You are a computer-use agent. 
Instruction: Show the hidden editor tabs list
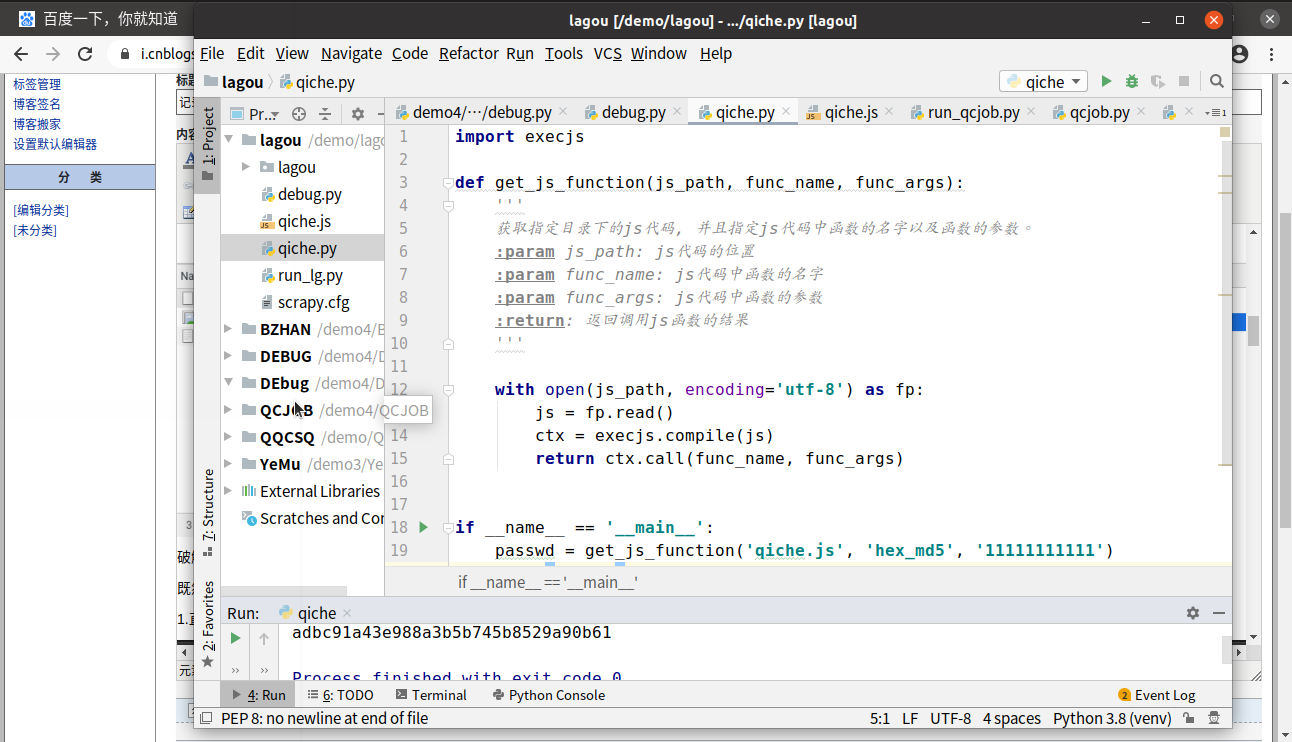click(1217, 113)
